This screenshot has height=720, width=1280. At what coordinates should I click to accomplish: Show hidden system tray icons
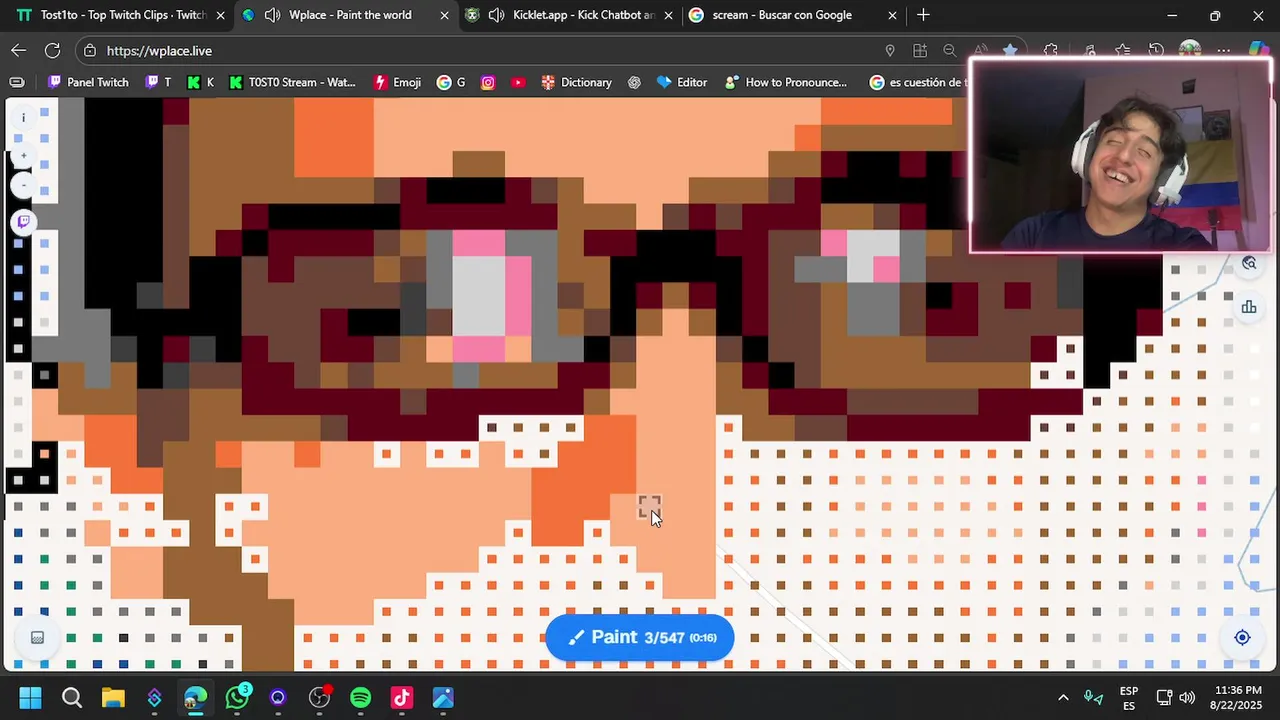pyautogui.click(x=1063, y=698)
